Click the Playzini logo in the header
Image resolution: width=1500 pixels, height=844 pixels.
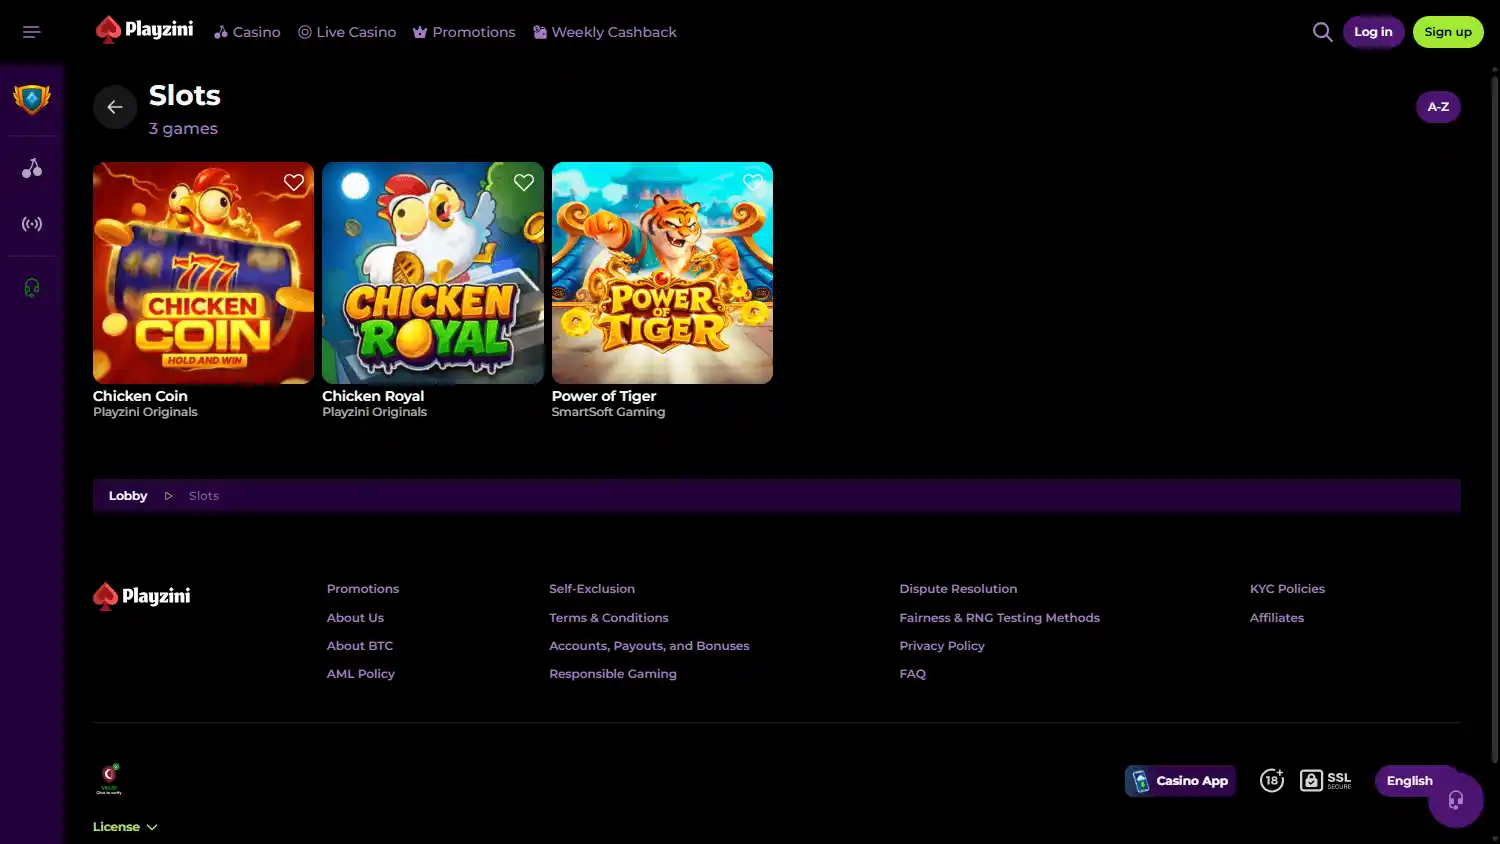coord(144,30)
